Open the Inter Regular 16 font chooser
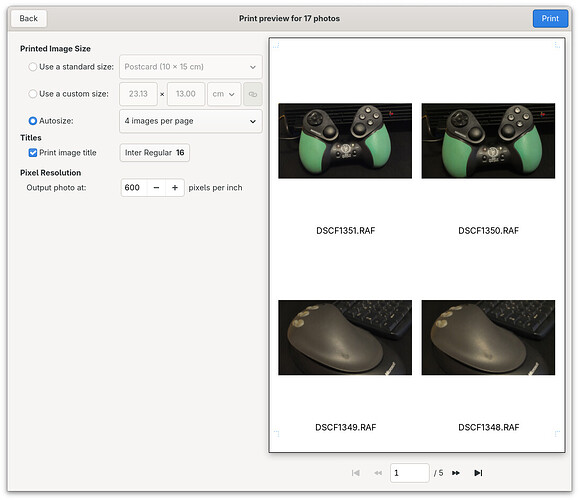This screenshot has width=579, height=500. pos(155,153)
